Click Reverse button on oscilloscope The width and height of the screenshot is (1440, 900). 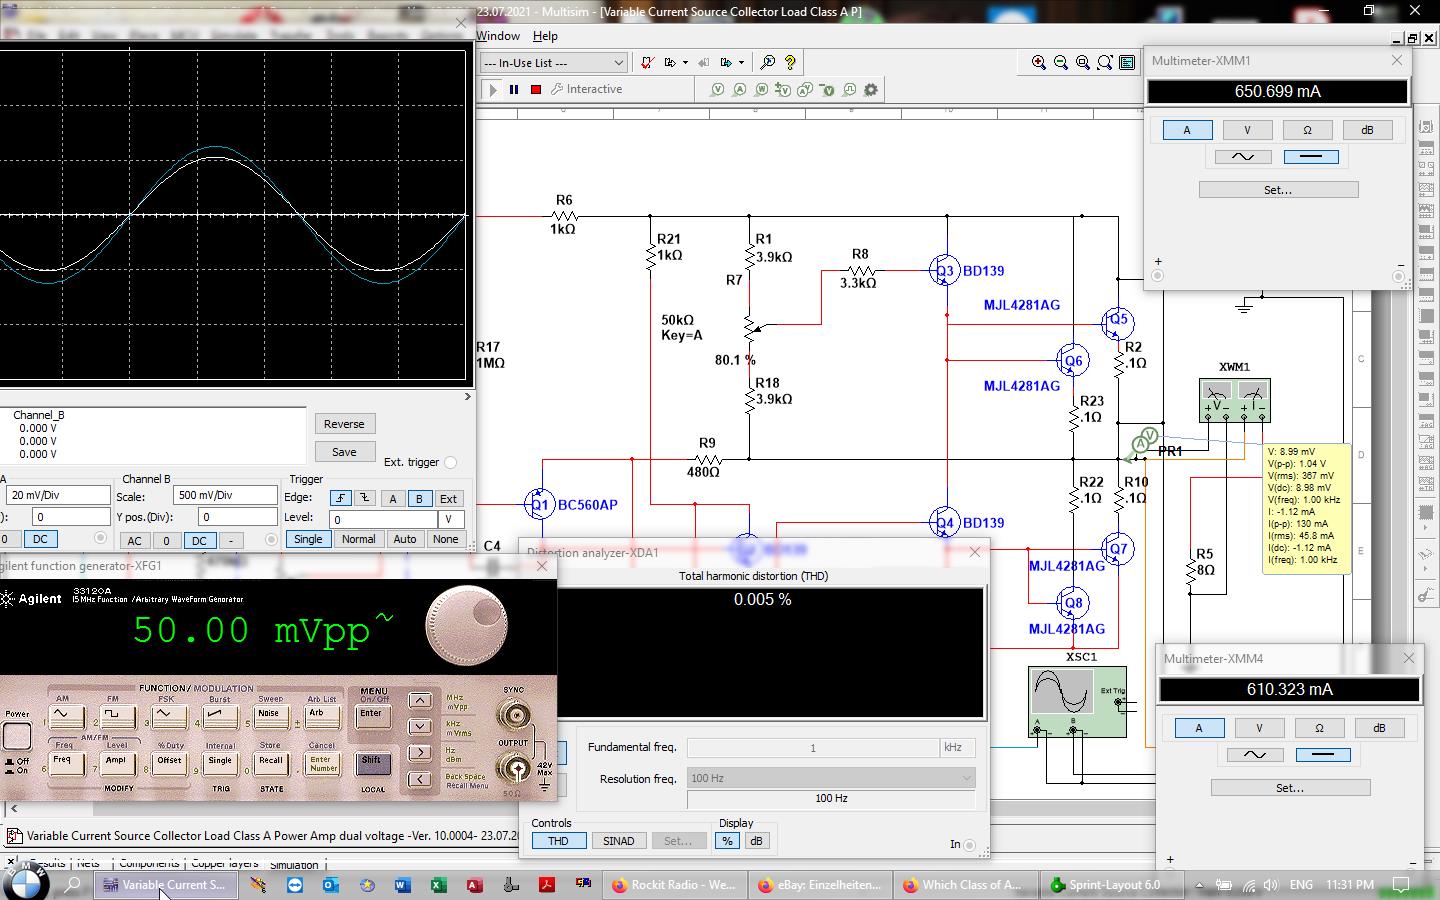(344, 424)
